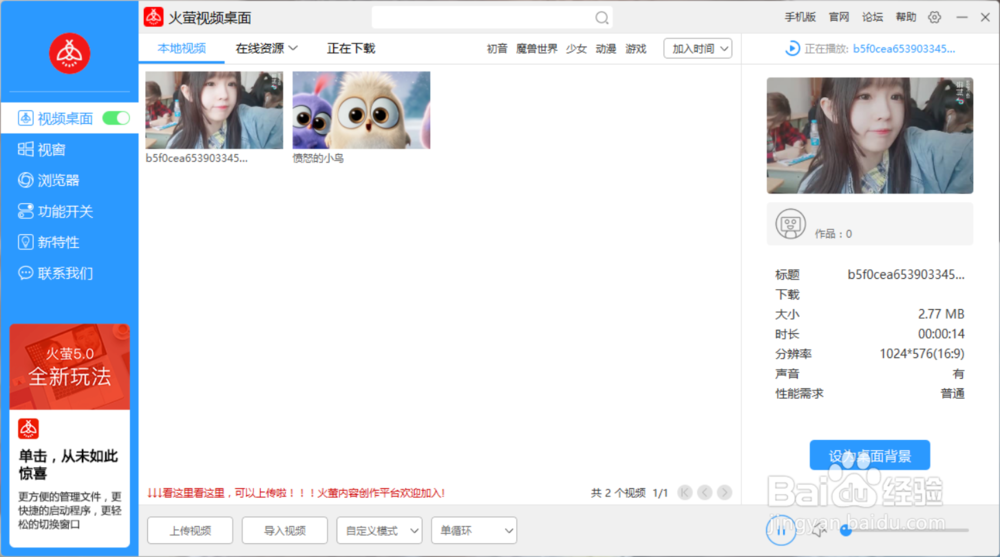Close the 火萤视频桌面 window
Image resolution: width=1000 pixels, height=557 pixels.
(985, 17)
